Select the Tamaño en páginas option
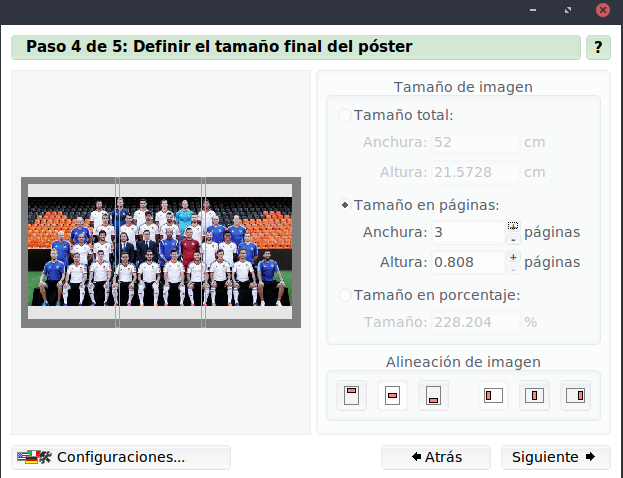 [345, 205]
